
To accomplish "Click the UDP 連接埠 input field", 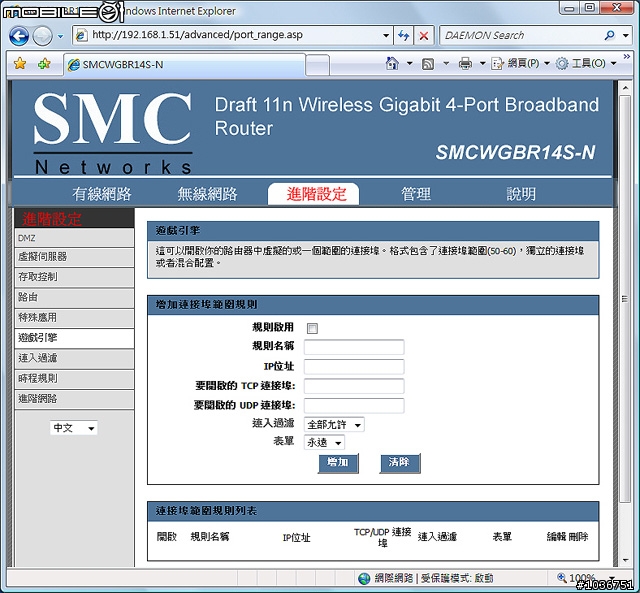I will tap(354, 405).
